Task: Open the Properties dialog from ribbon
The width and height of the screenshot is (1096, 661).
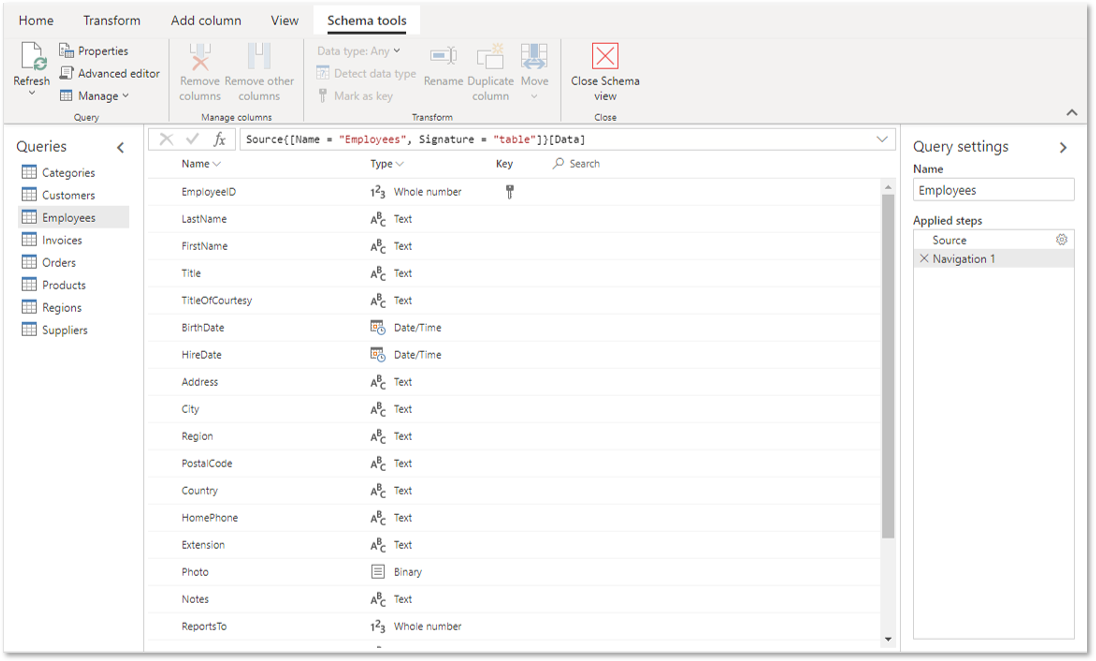Action: [94, 51]
